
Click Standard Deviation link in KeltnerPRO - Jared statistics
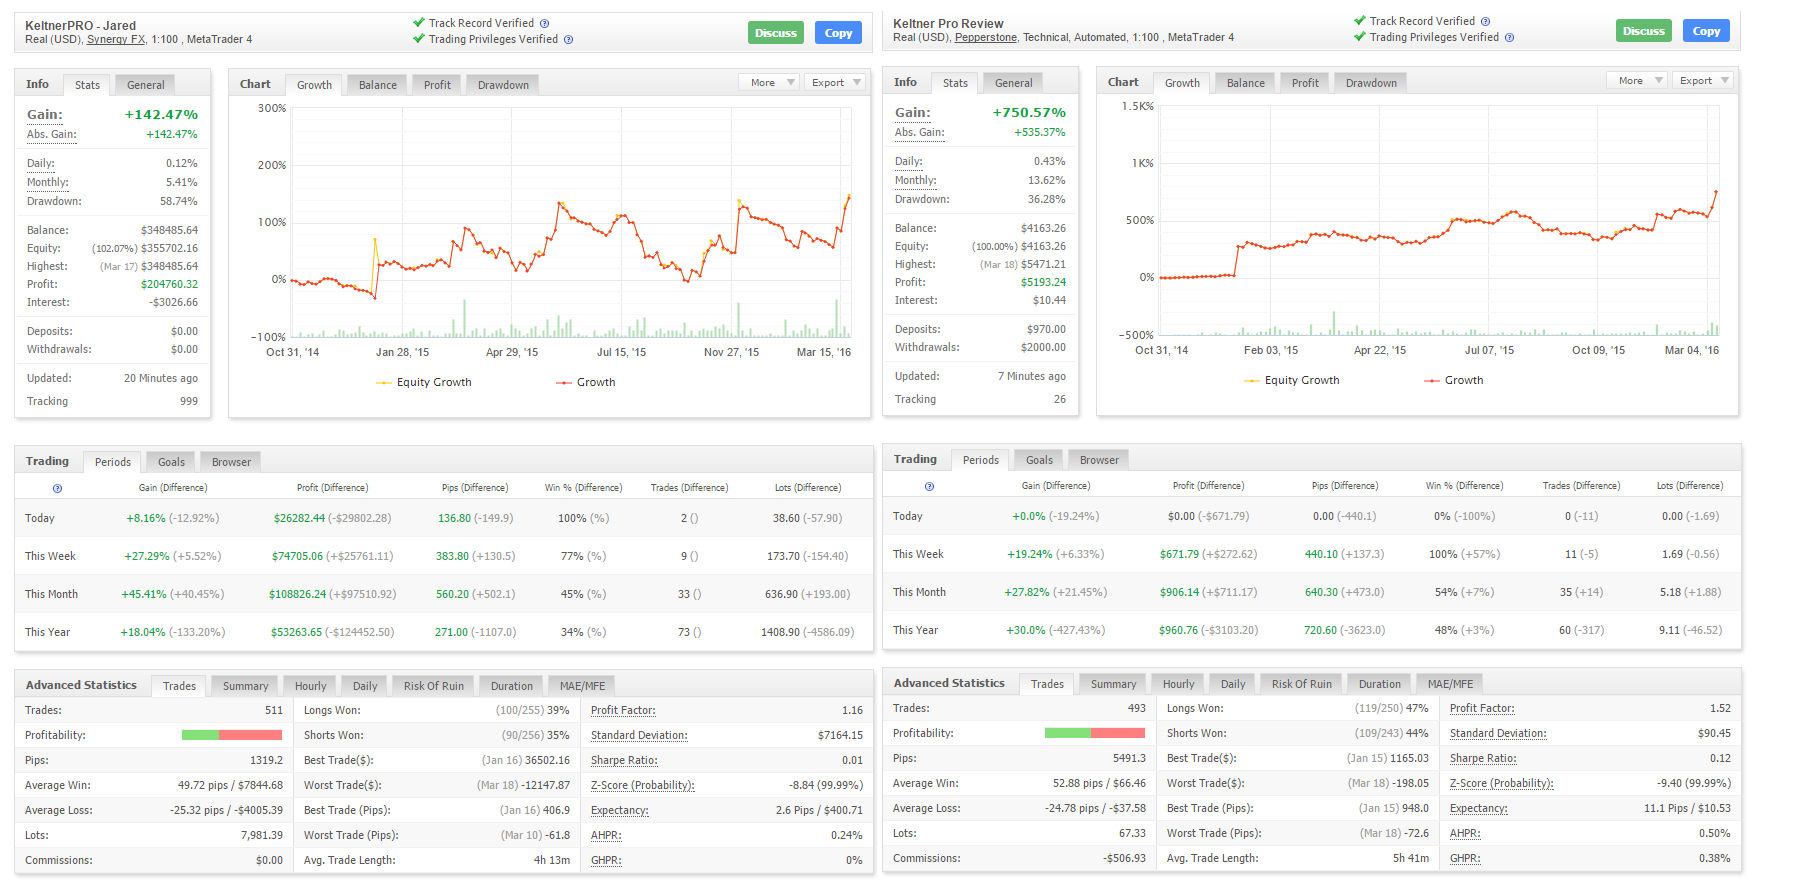tap(639, 736)
